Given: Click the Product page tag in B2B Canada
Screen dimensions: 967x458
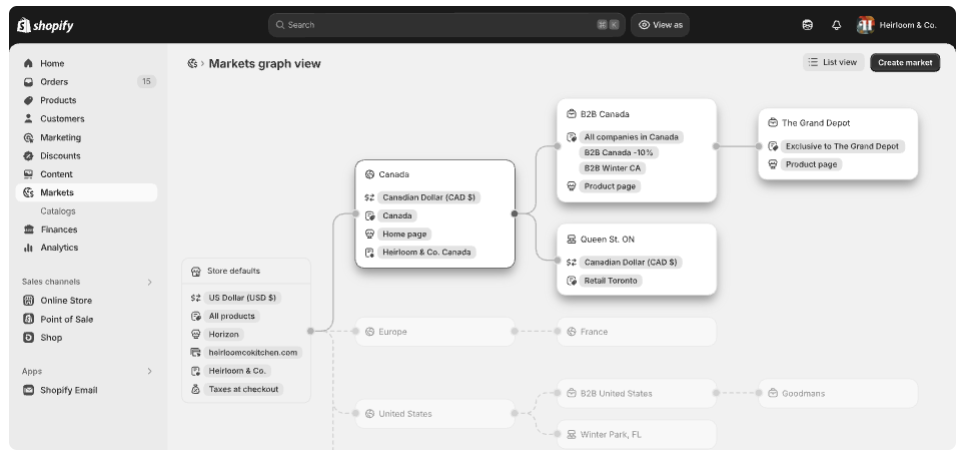Looking at the screenshot, I should tap(610, 186).
